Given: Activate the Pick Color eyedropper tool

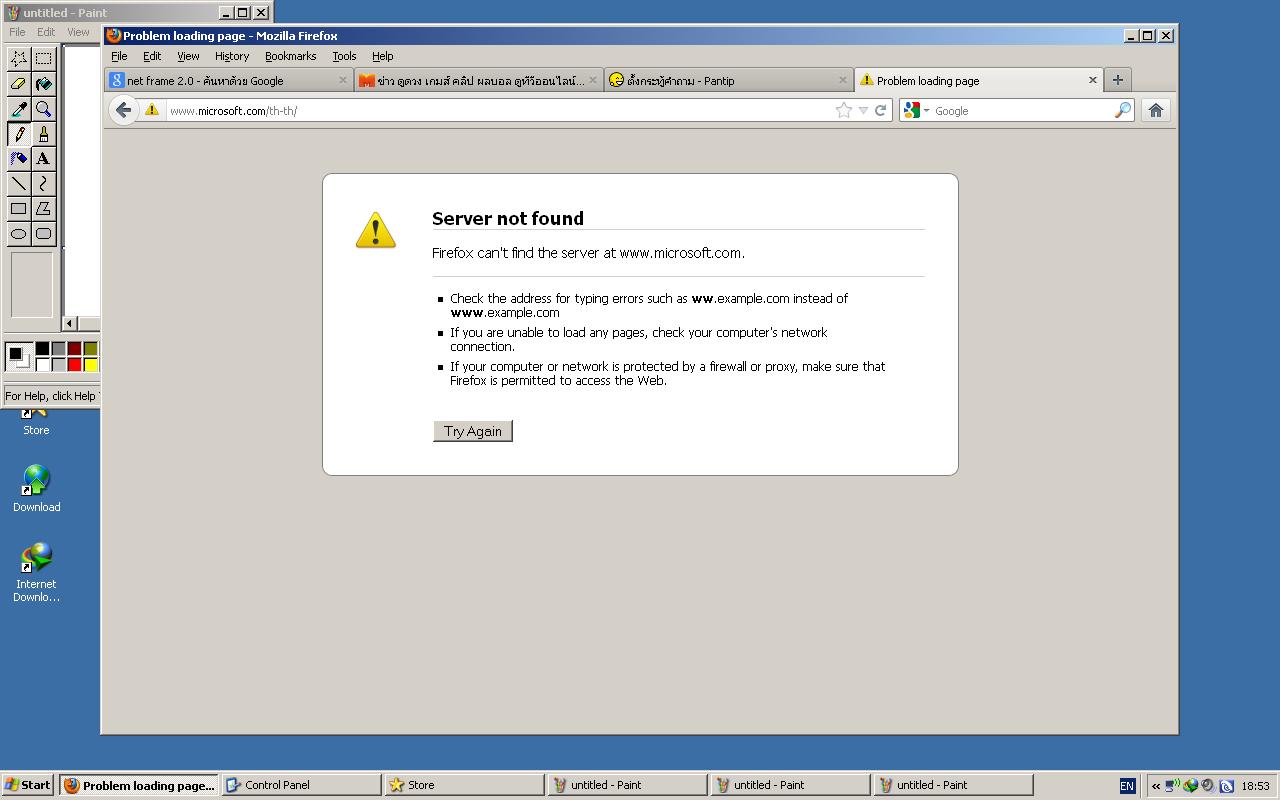Looking at the screenshot, I should point(18,109).
